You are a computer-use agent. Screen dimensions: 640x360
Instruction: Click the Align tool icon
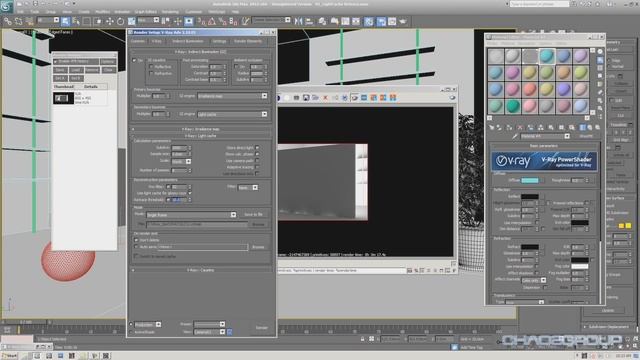(309, 21)
